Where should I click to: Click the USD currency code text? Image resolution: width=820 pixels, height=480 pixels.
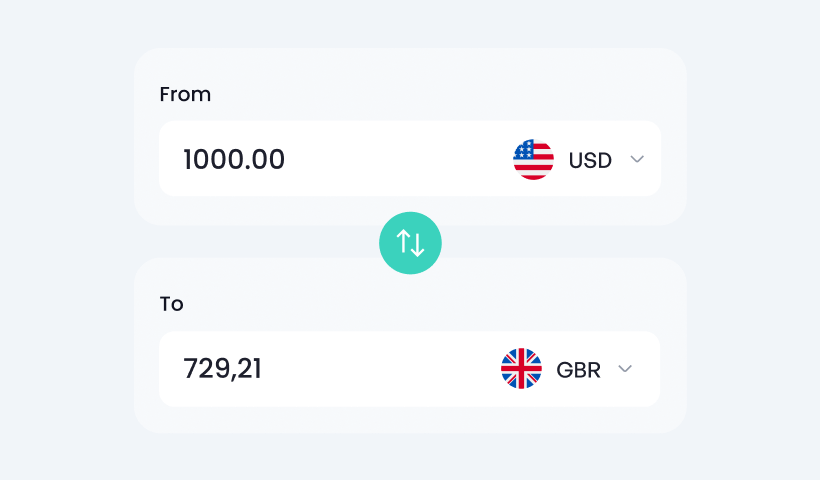coord(590,160)
